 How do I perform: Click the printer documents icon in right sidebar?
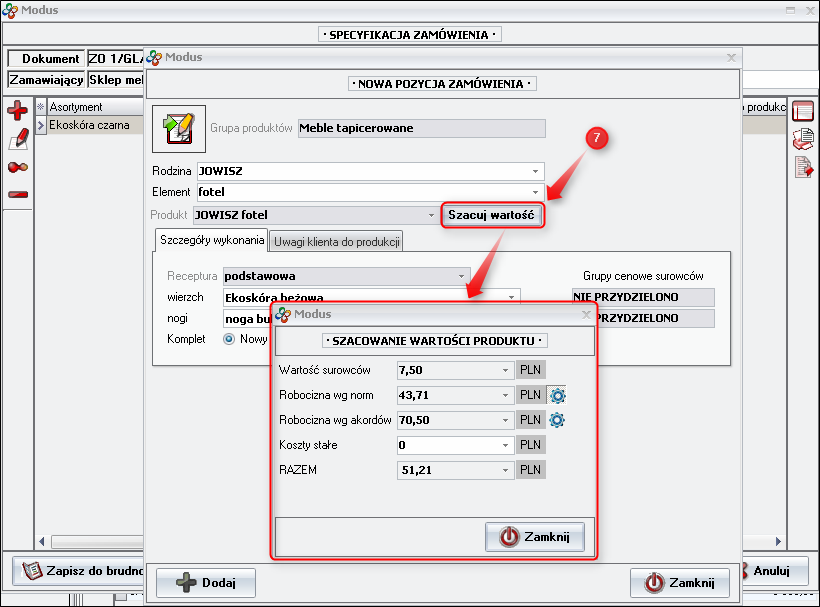803,139
